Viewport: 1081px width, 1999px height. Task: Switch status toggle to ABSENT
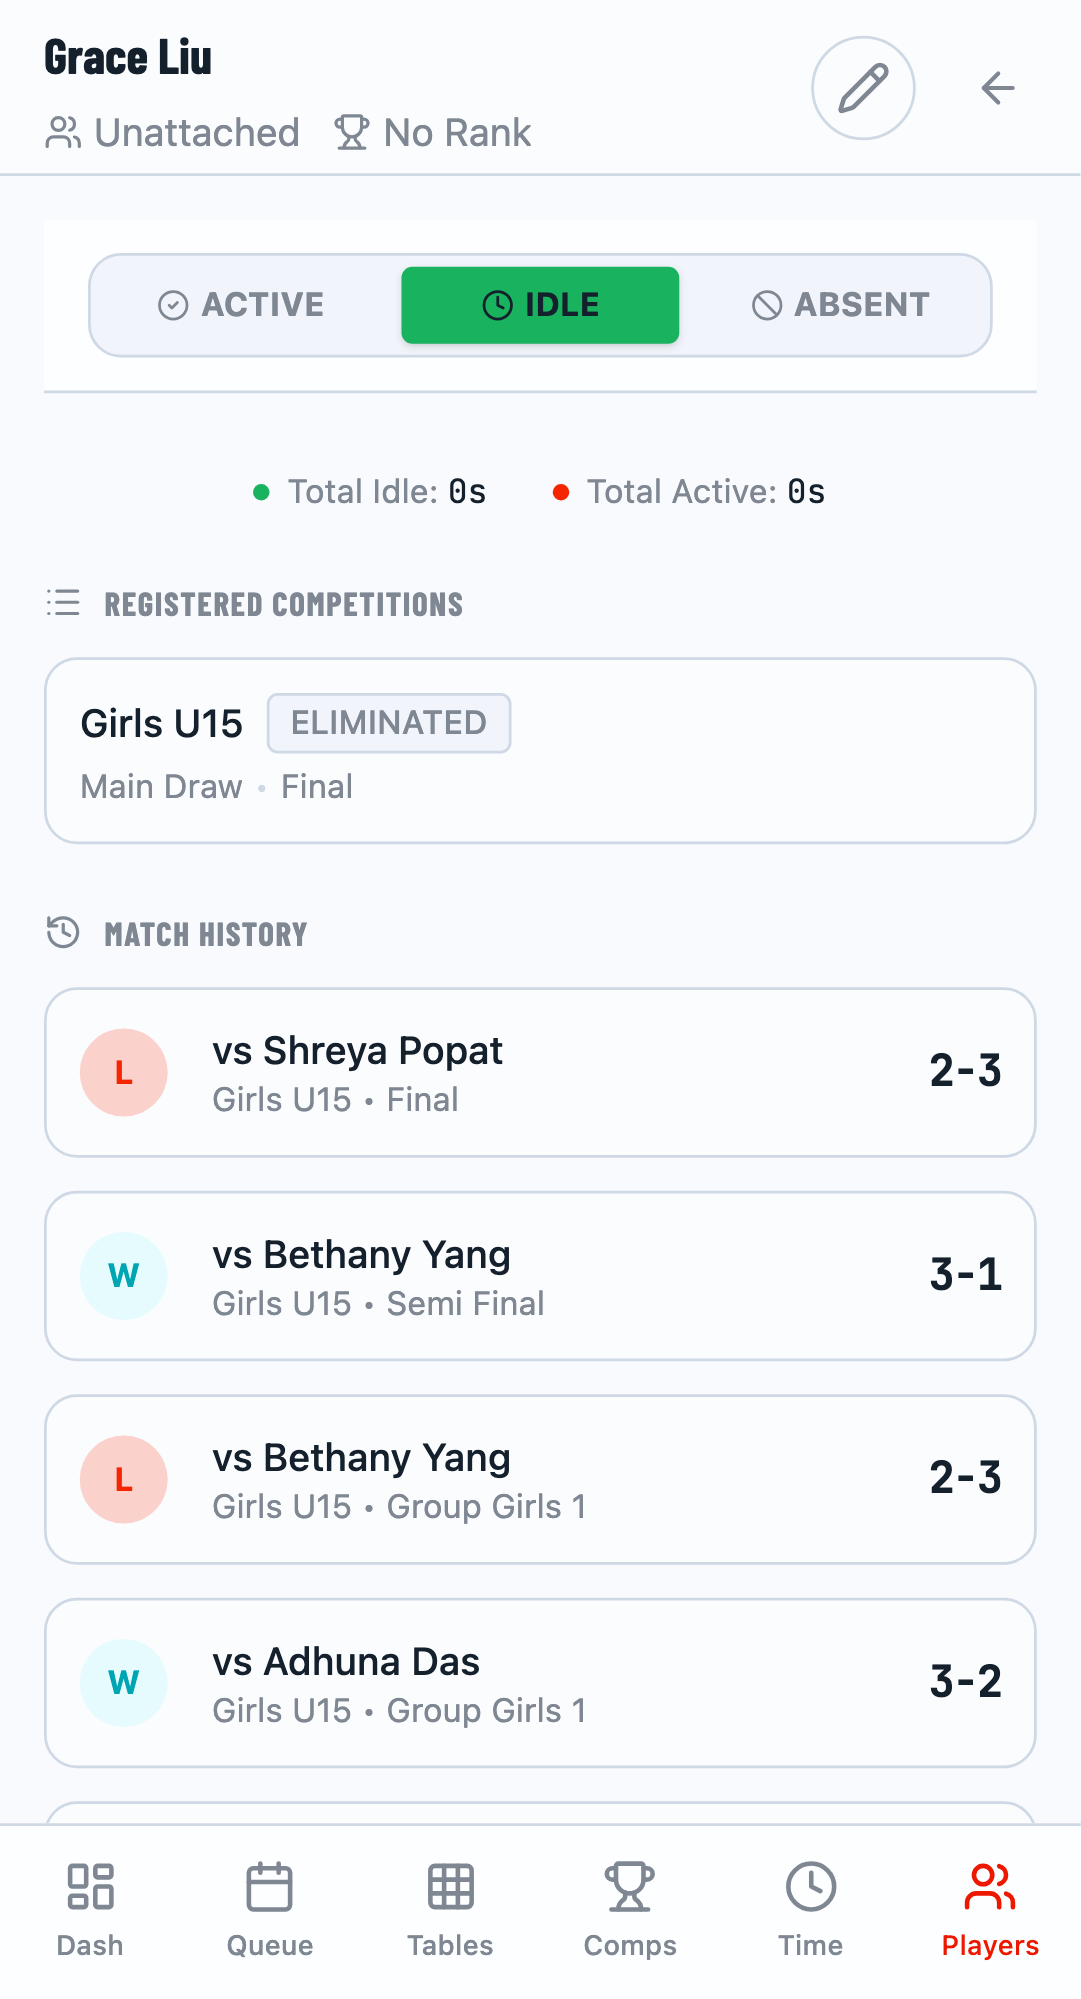(839, 305)
